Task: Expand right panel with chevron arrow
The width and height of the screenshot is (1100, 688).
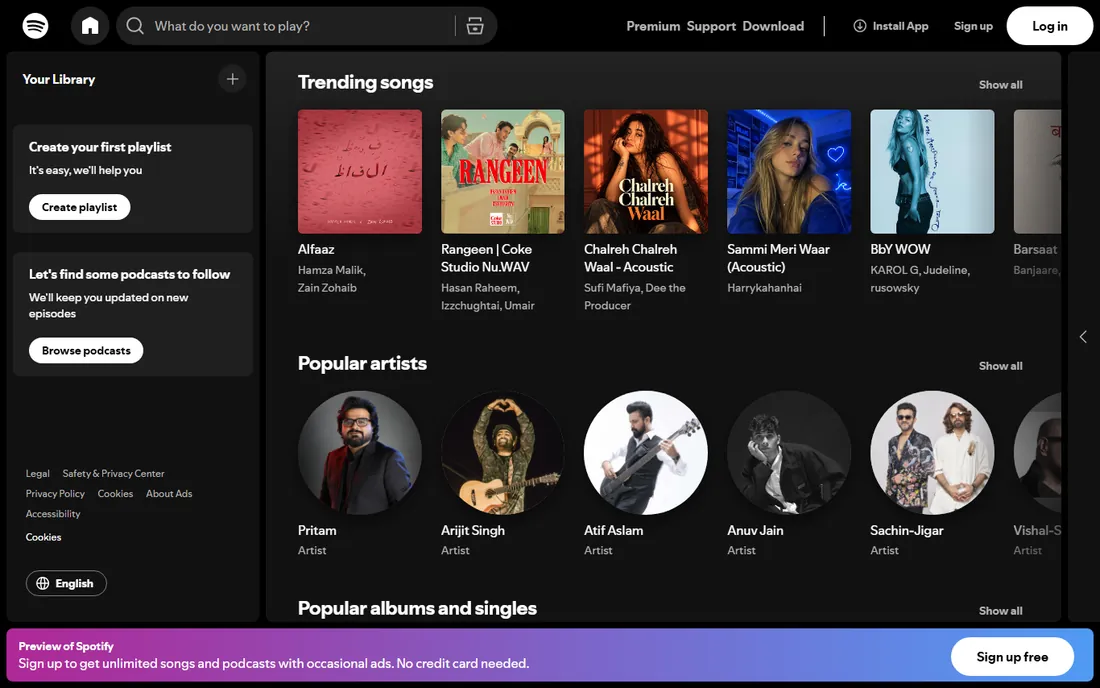Action: tap(1083, 337)
